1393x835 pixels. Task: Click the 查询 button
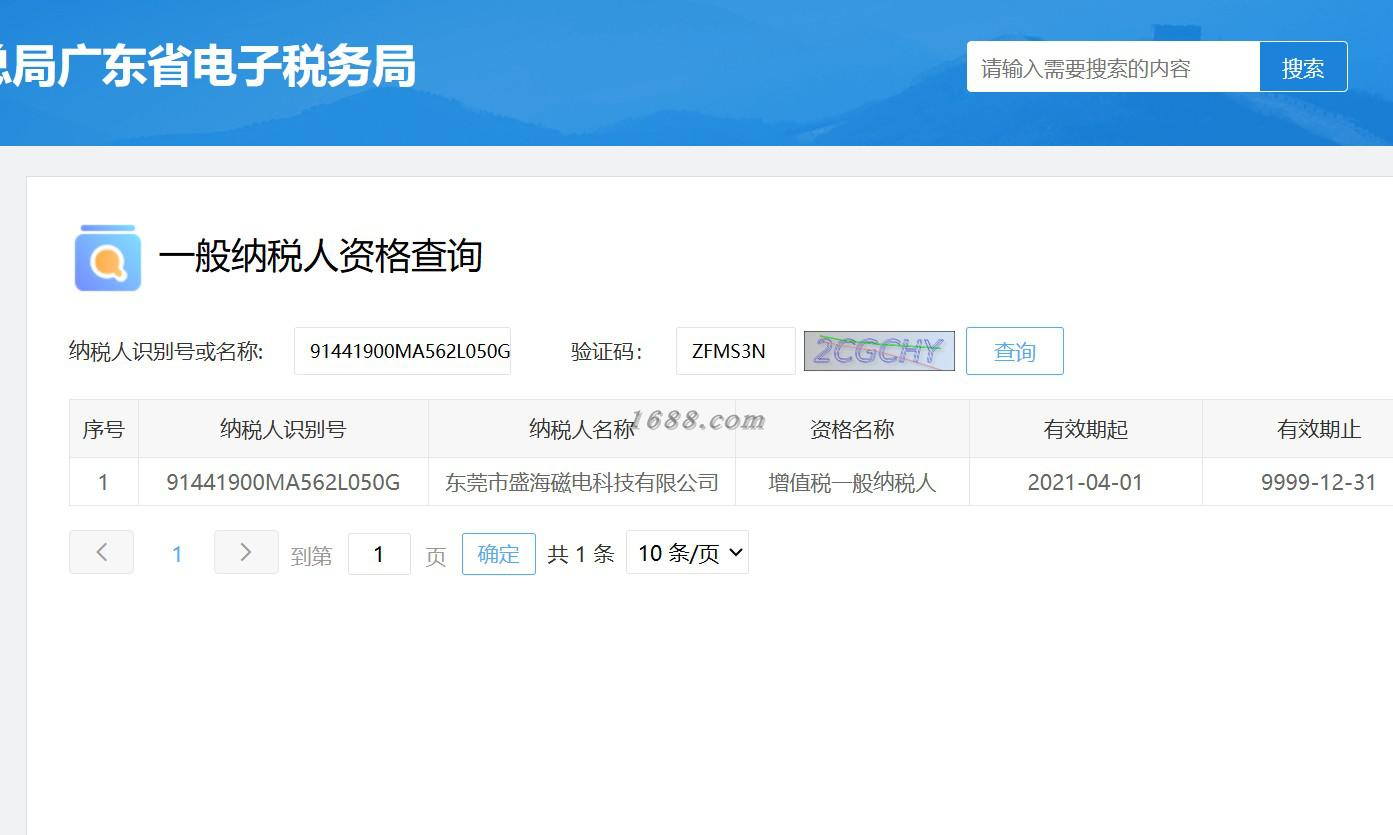point(1015,351)
